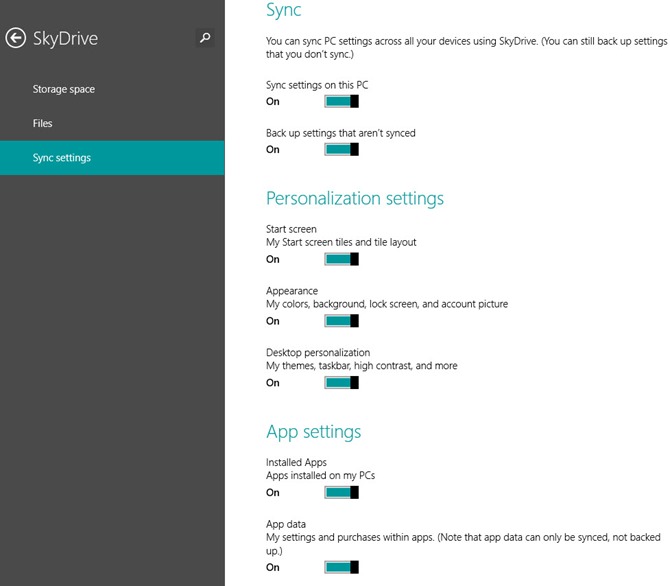Switch off Desktop personalization toggle
Image resolution: width=670 pixels, height=586 pixels.
341,383
